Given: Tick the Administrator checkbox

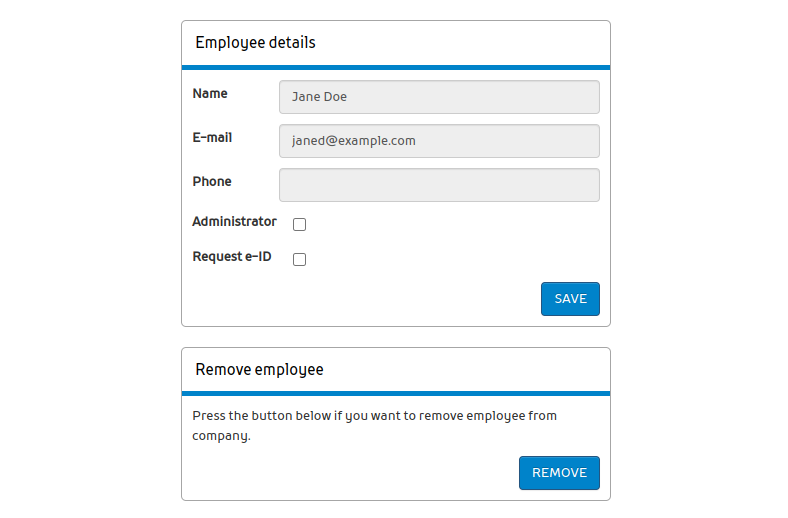Looking at the screenshot, I should 299,224.
